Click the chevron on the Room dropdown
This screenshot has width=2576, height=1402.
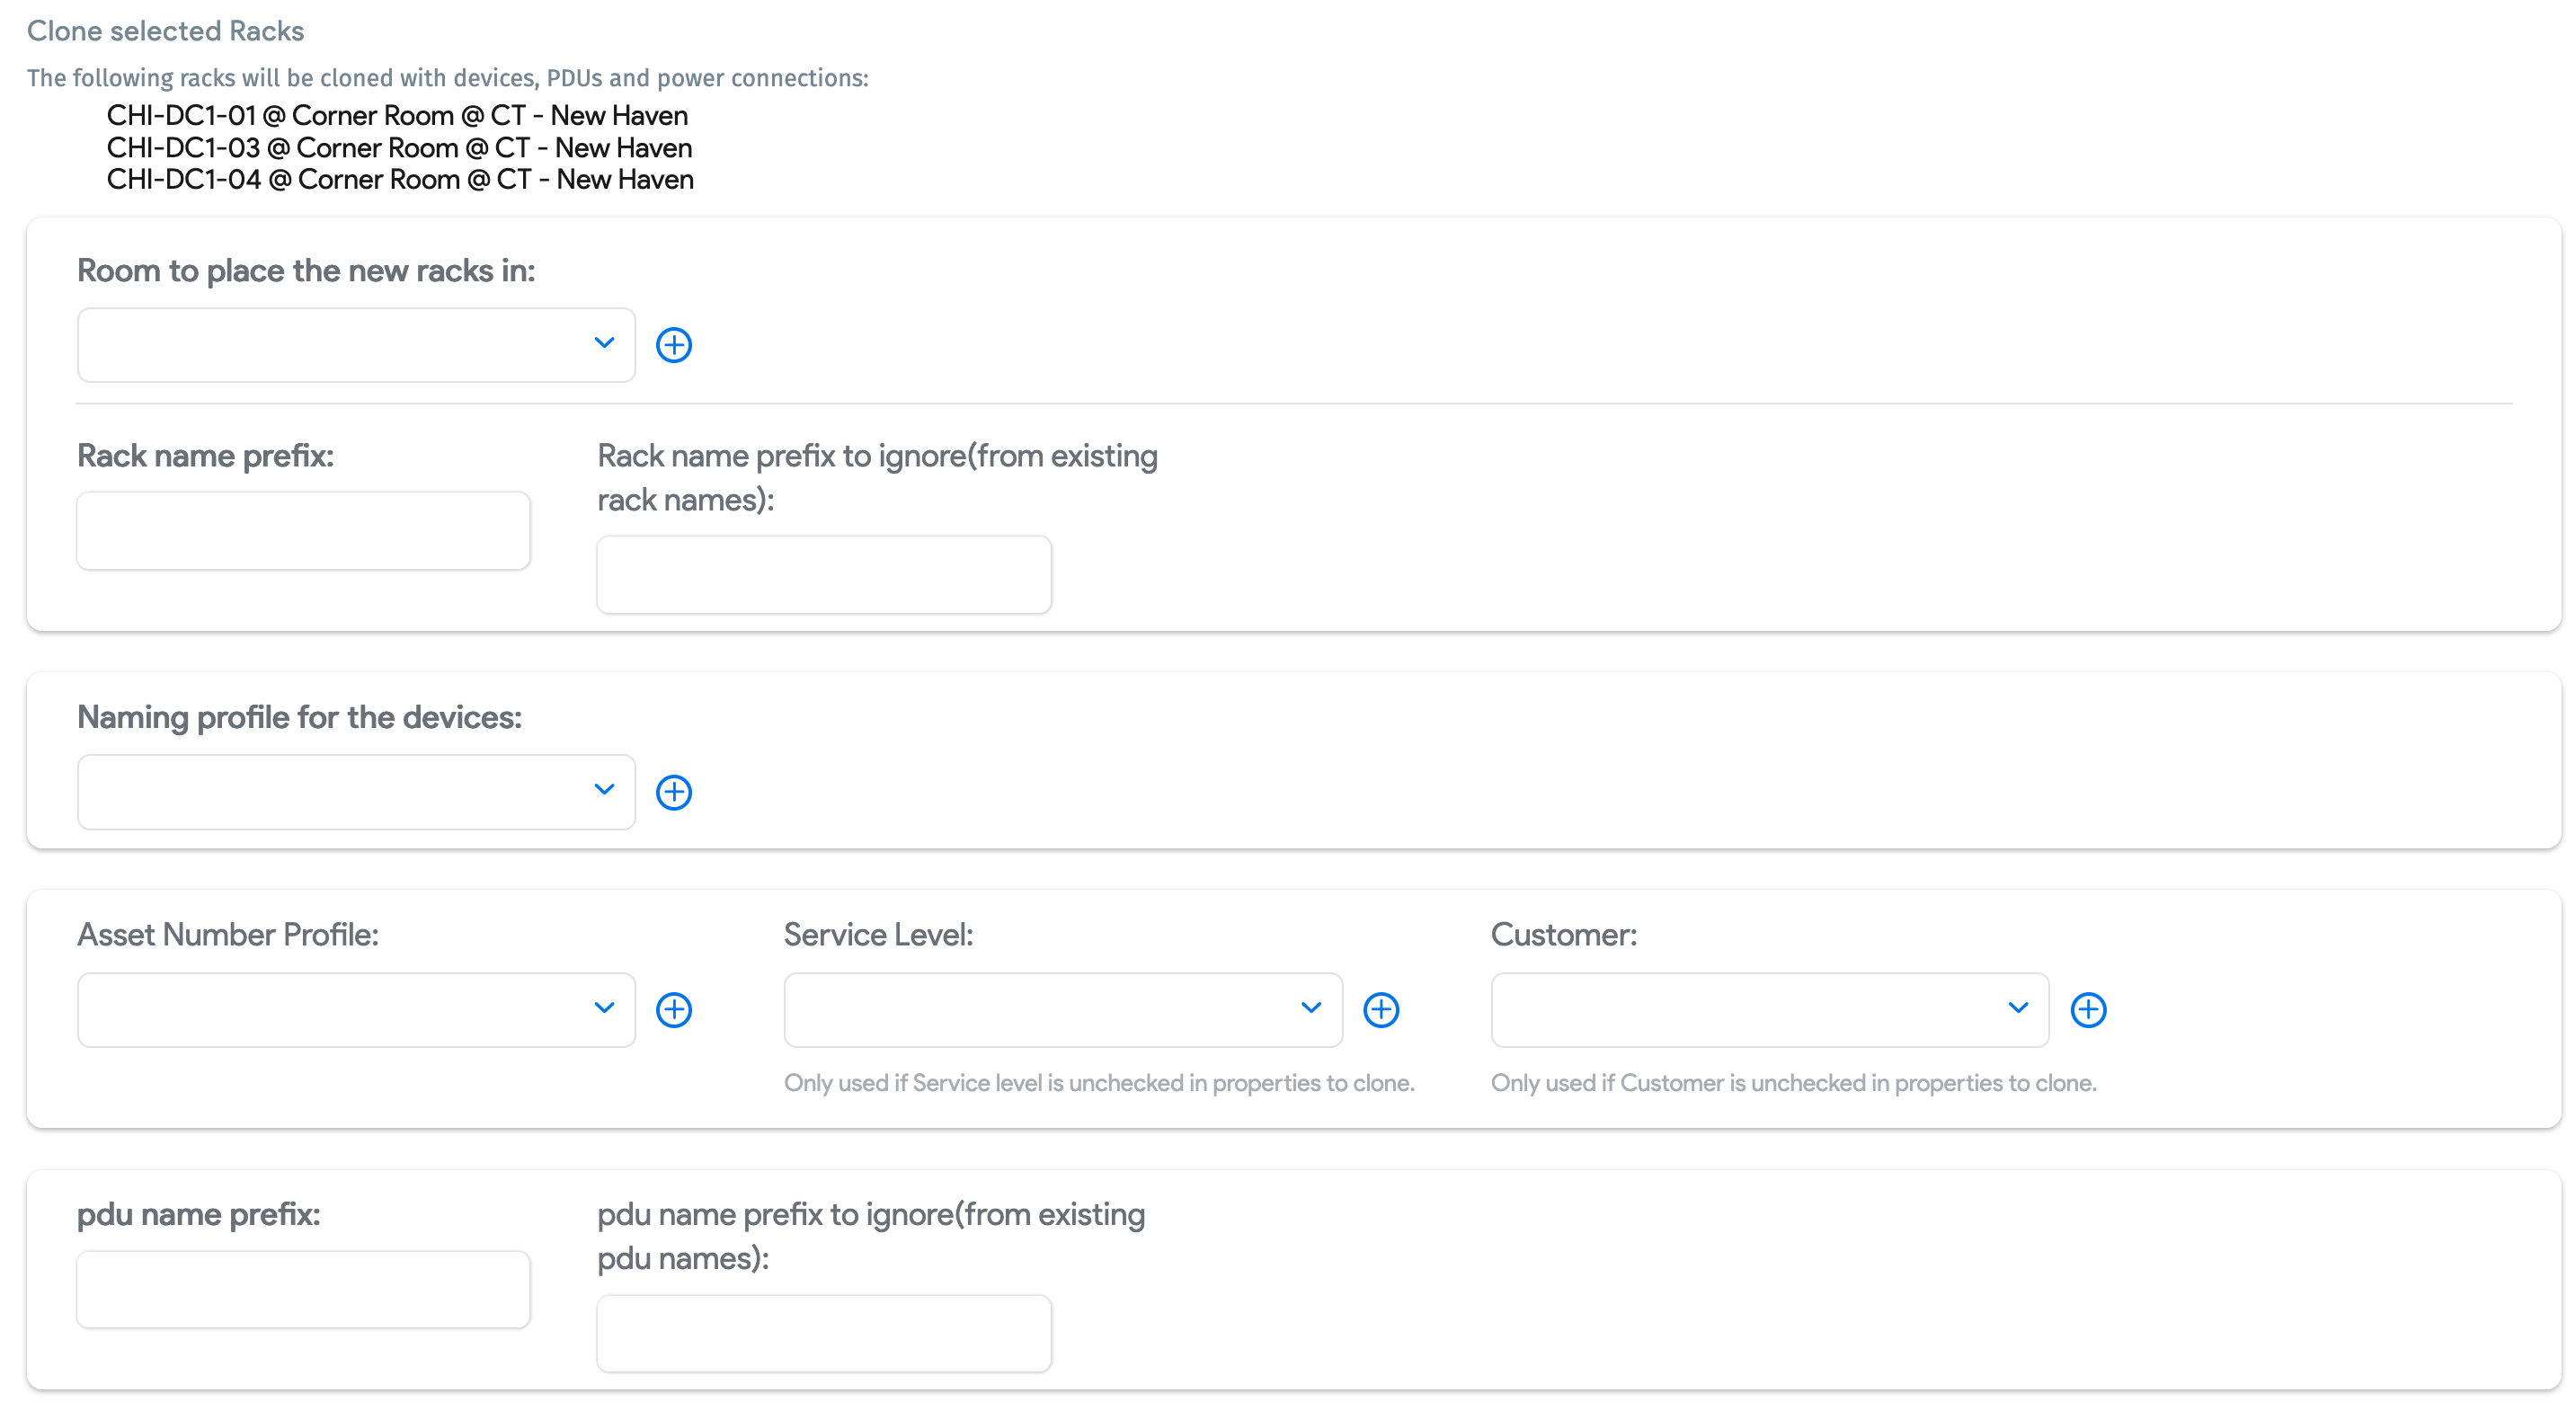click(604, 344)
